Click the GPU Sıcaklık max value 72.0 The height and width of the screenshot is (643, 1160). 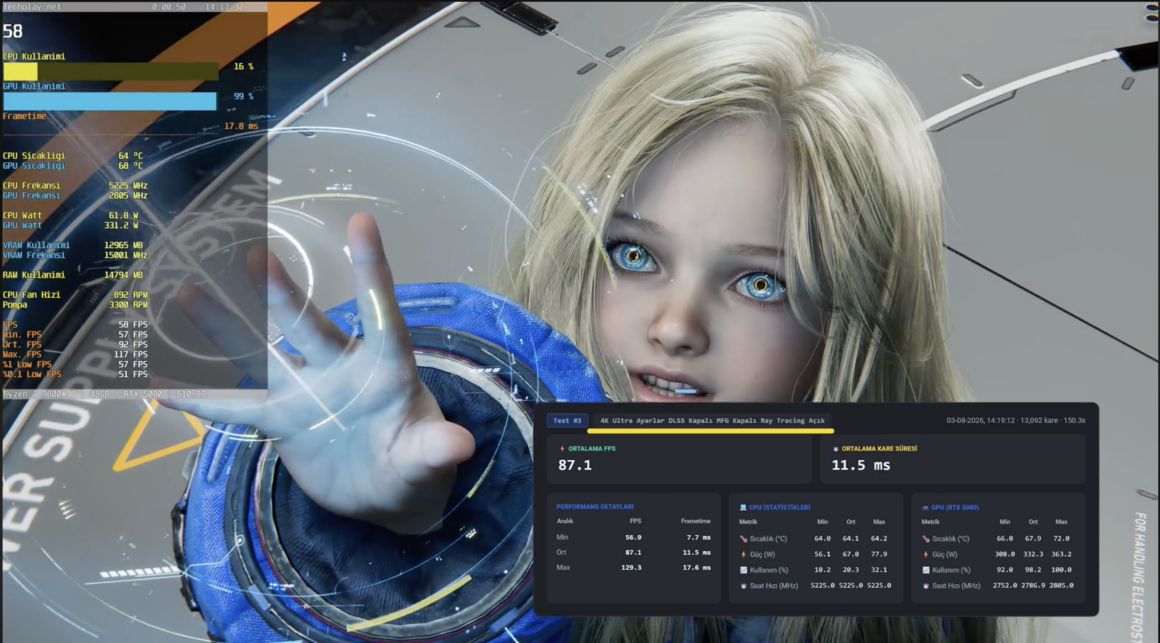(1061, 539)
